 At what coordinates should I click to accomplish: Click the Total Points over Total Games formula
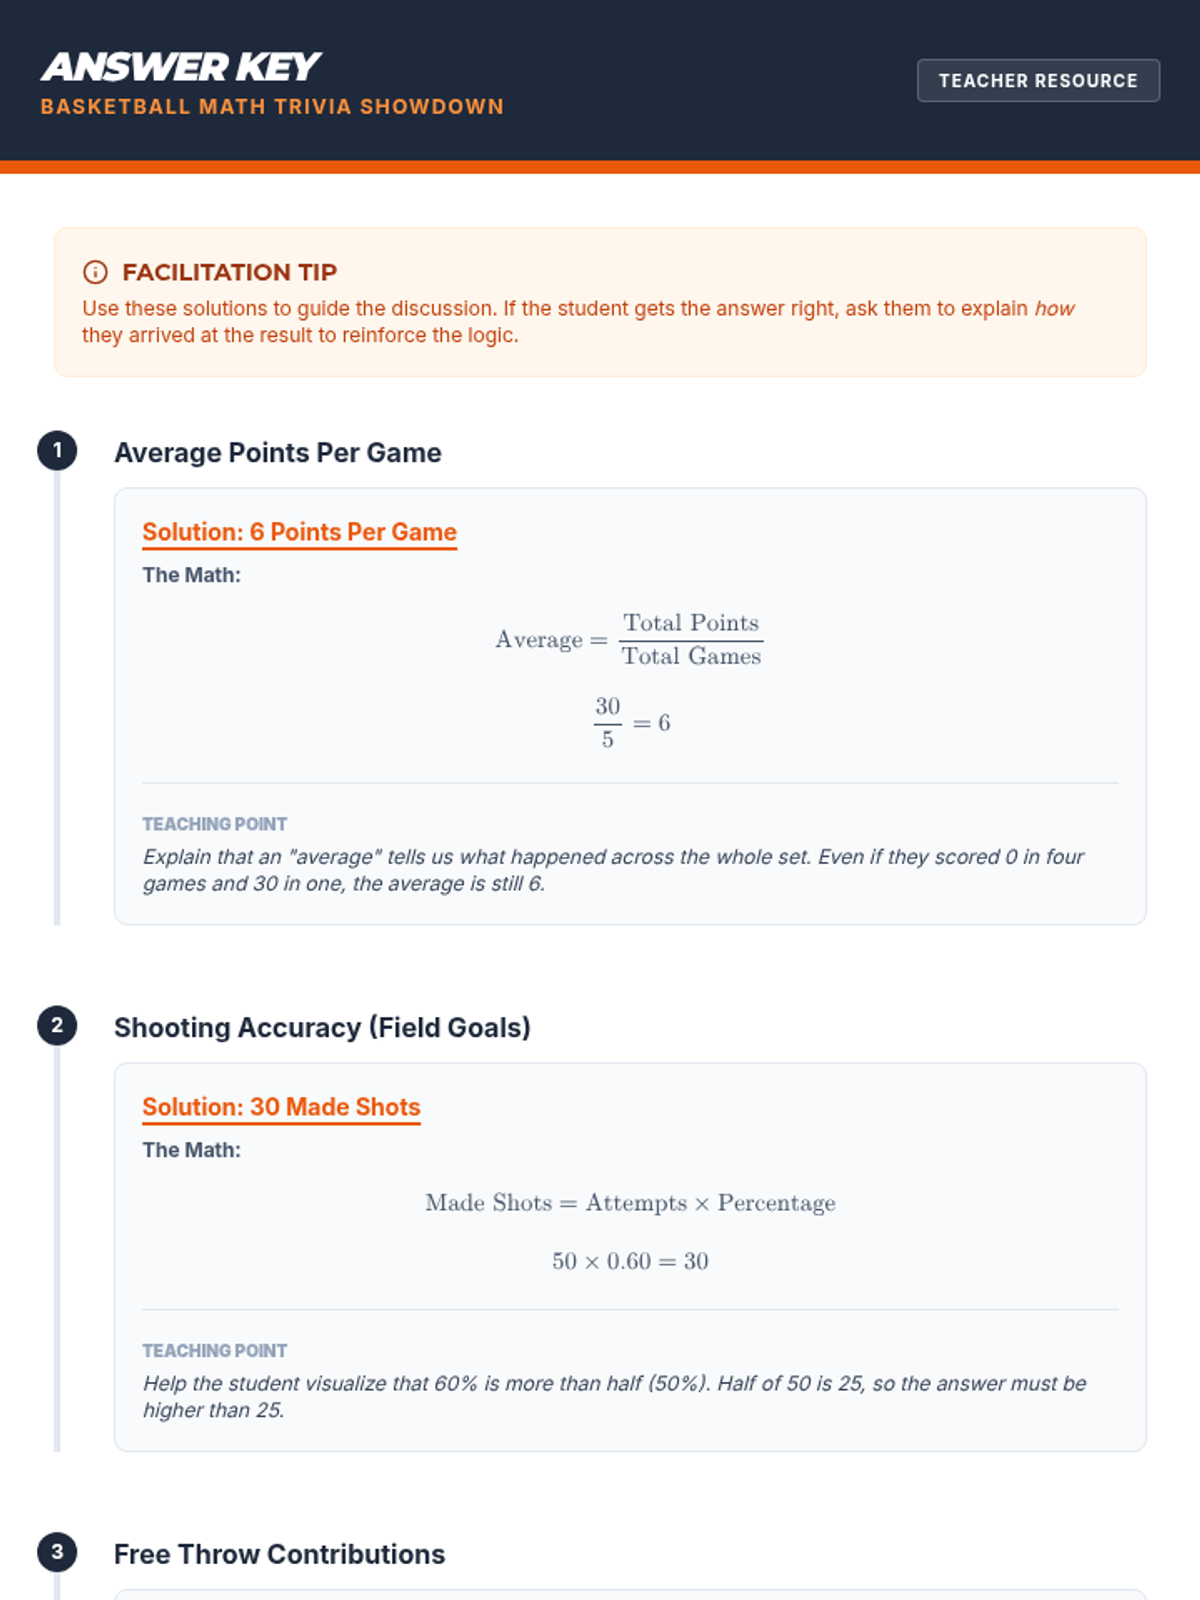click(x=629, y=639)
